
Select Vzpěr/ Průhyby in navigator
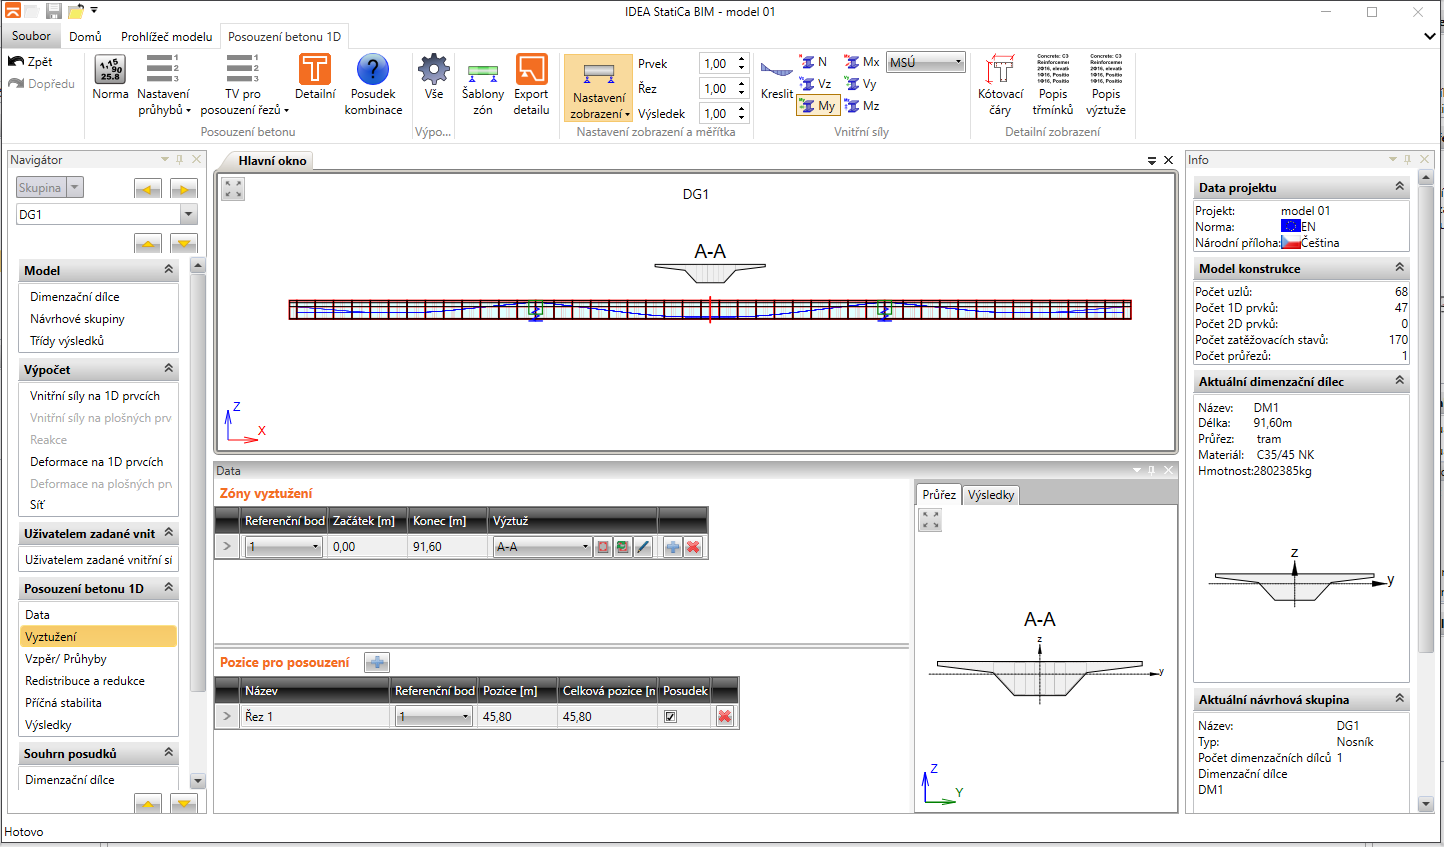click(x=66, y=659)
